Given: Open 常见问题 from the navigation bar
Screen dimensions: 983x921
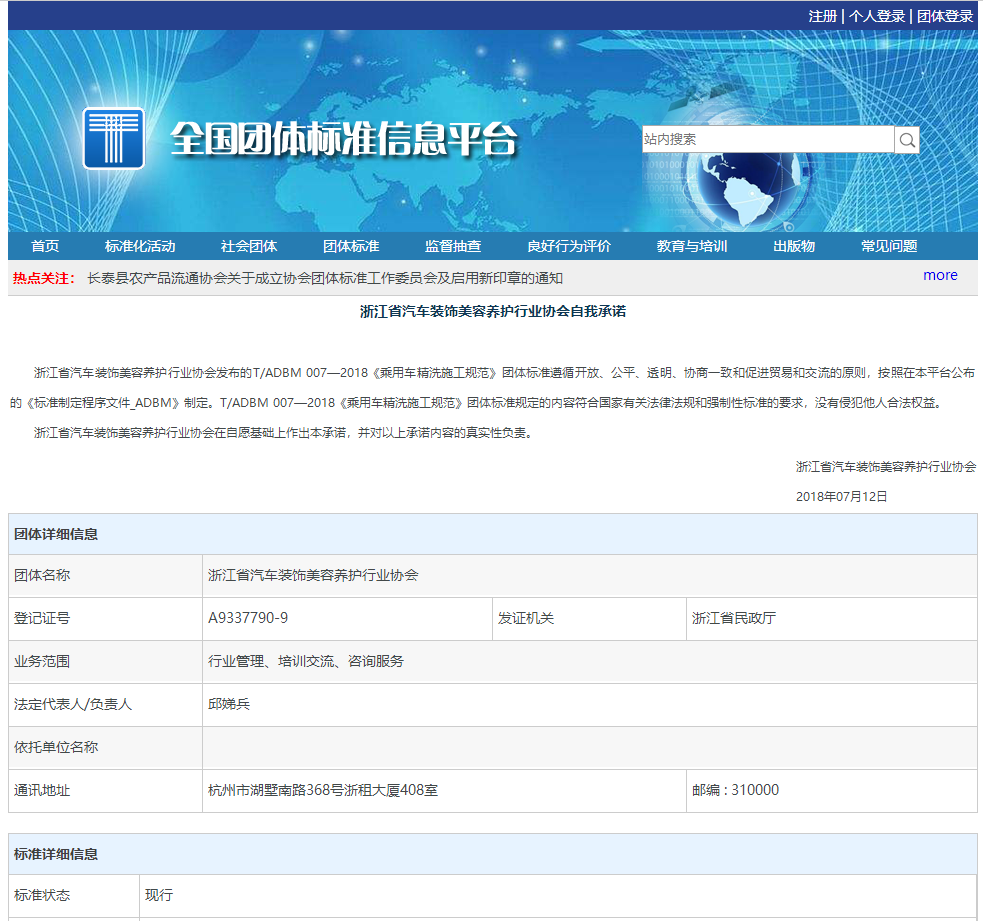Looking at the screenshot, I should [888, 245].
